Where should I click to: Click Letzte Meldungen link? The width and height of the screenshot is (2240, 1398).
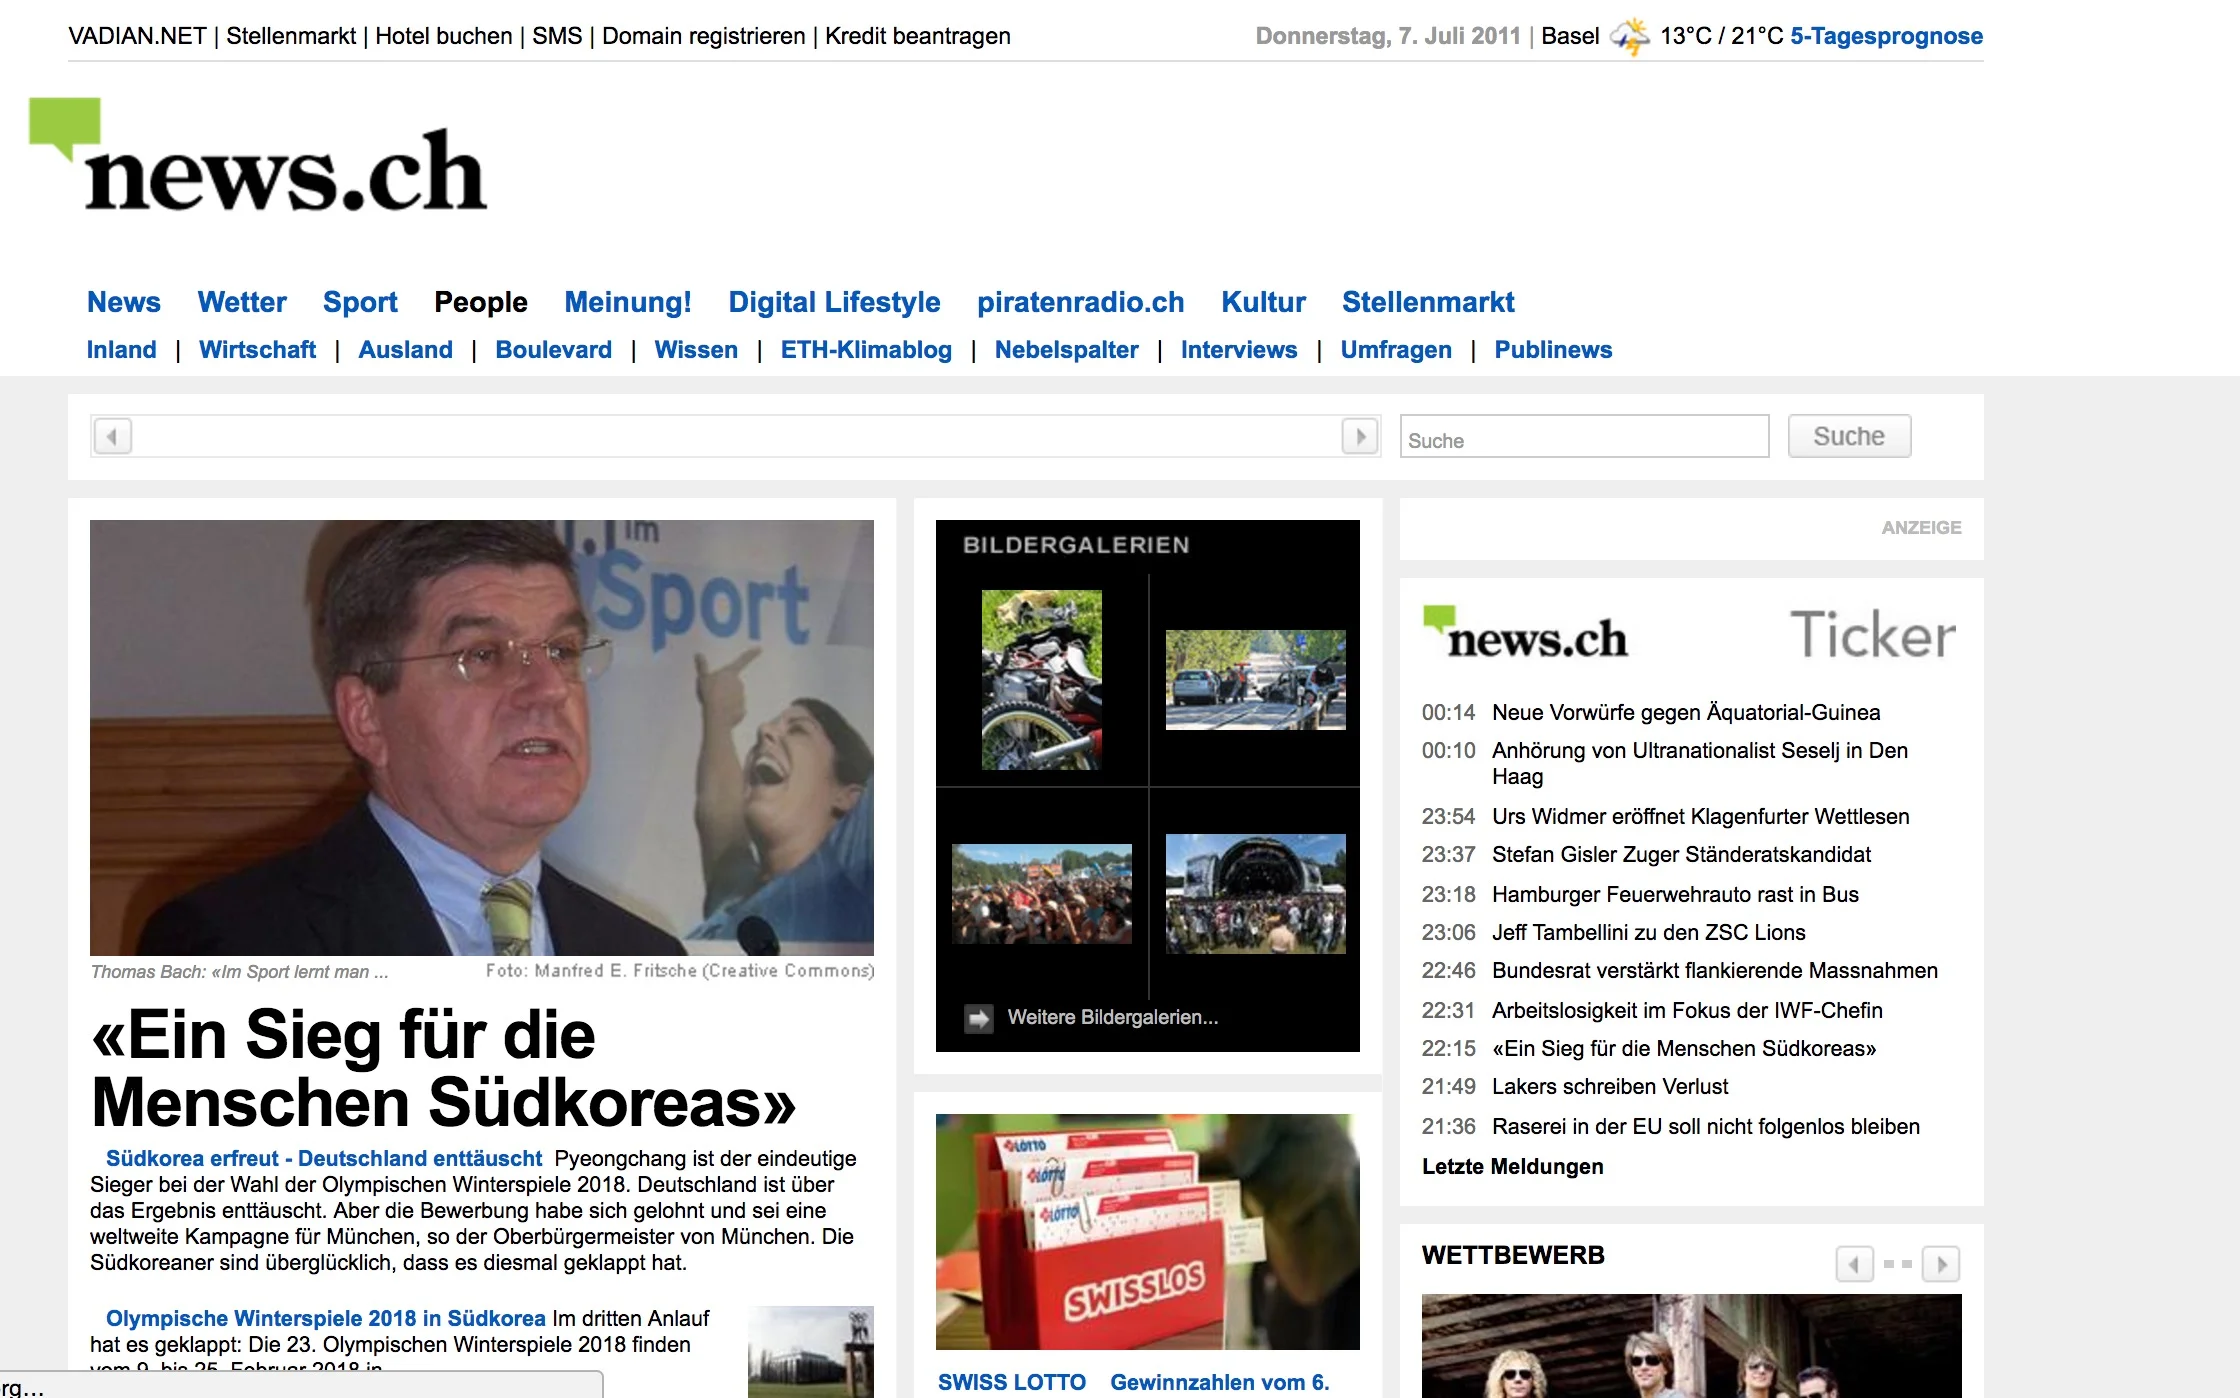coord(1512,1166)
